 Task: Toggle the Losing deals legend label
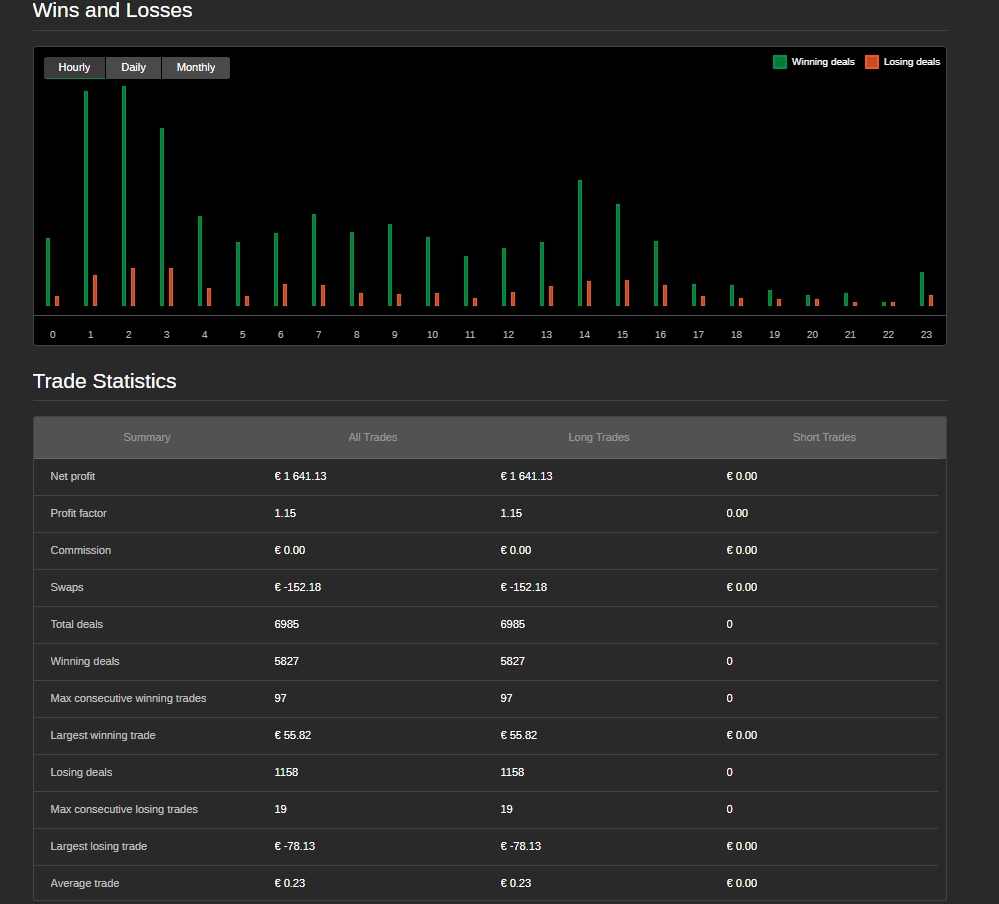pos(912,62)
